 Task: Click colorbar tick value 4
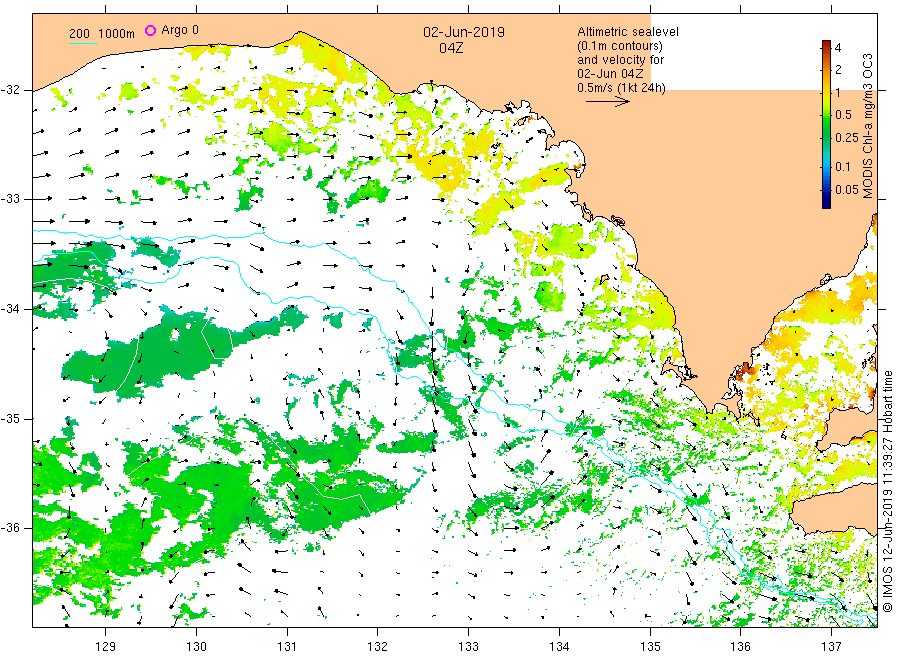click(x=838, y=48)
